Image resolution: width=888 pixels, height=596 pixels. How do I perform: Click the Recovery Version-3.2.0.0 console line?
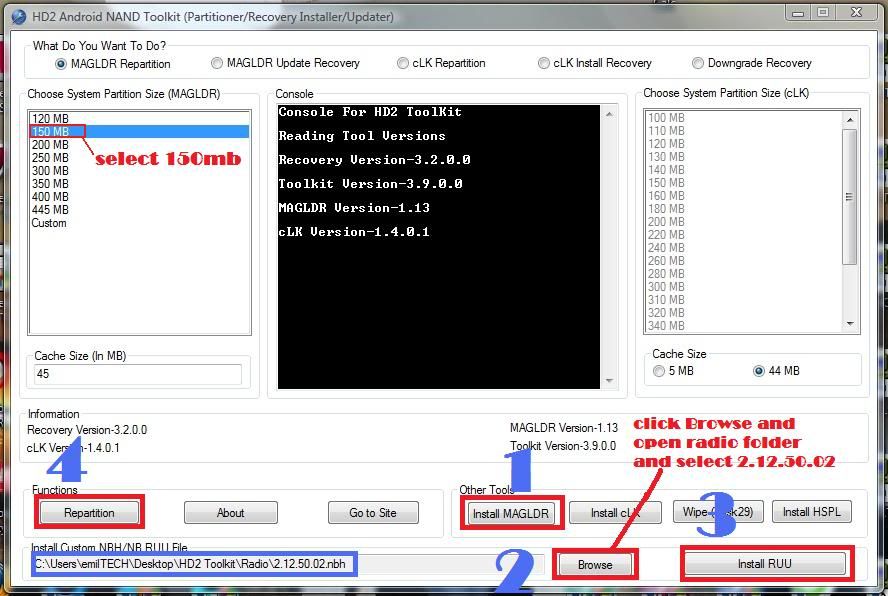(374, 160)
